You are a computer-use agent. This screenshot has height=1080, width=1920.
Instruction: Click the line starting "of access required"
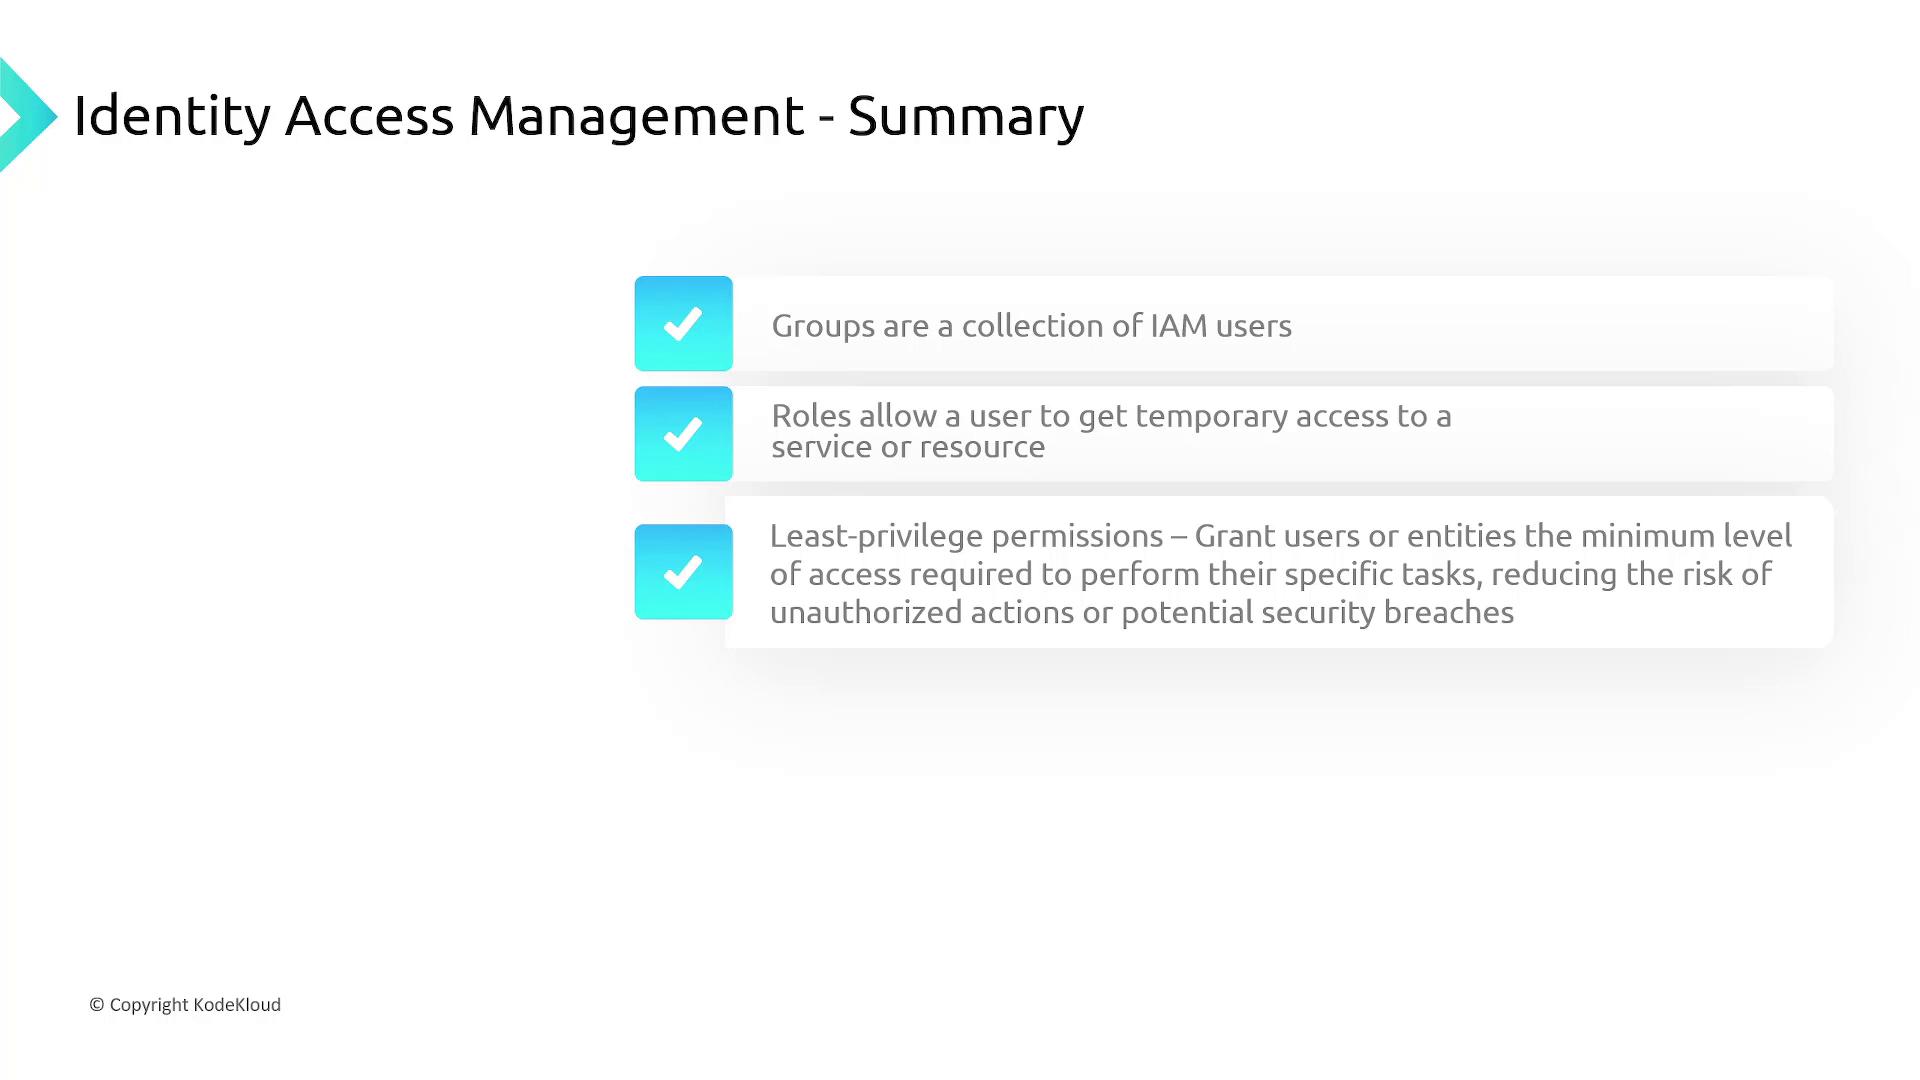point(1270,574)
